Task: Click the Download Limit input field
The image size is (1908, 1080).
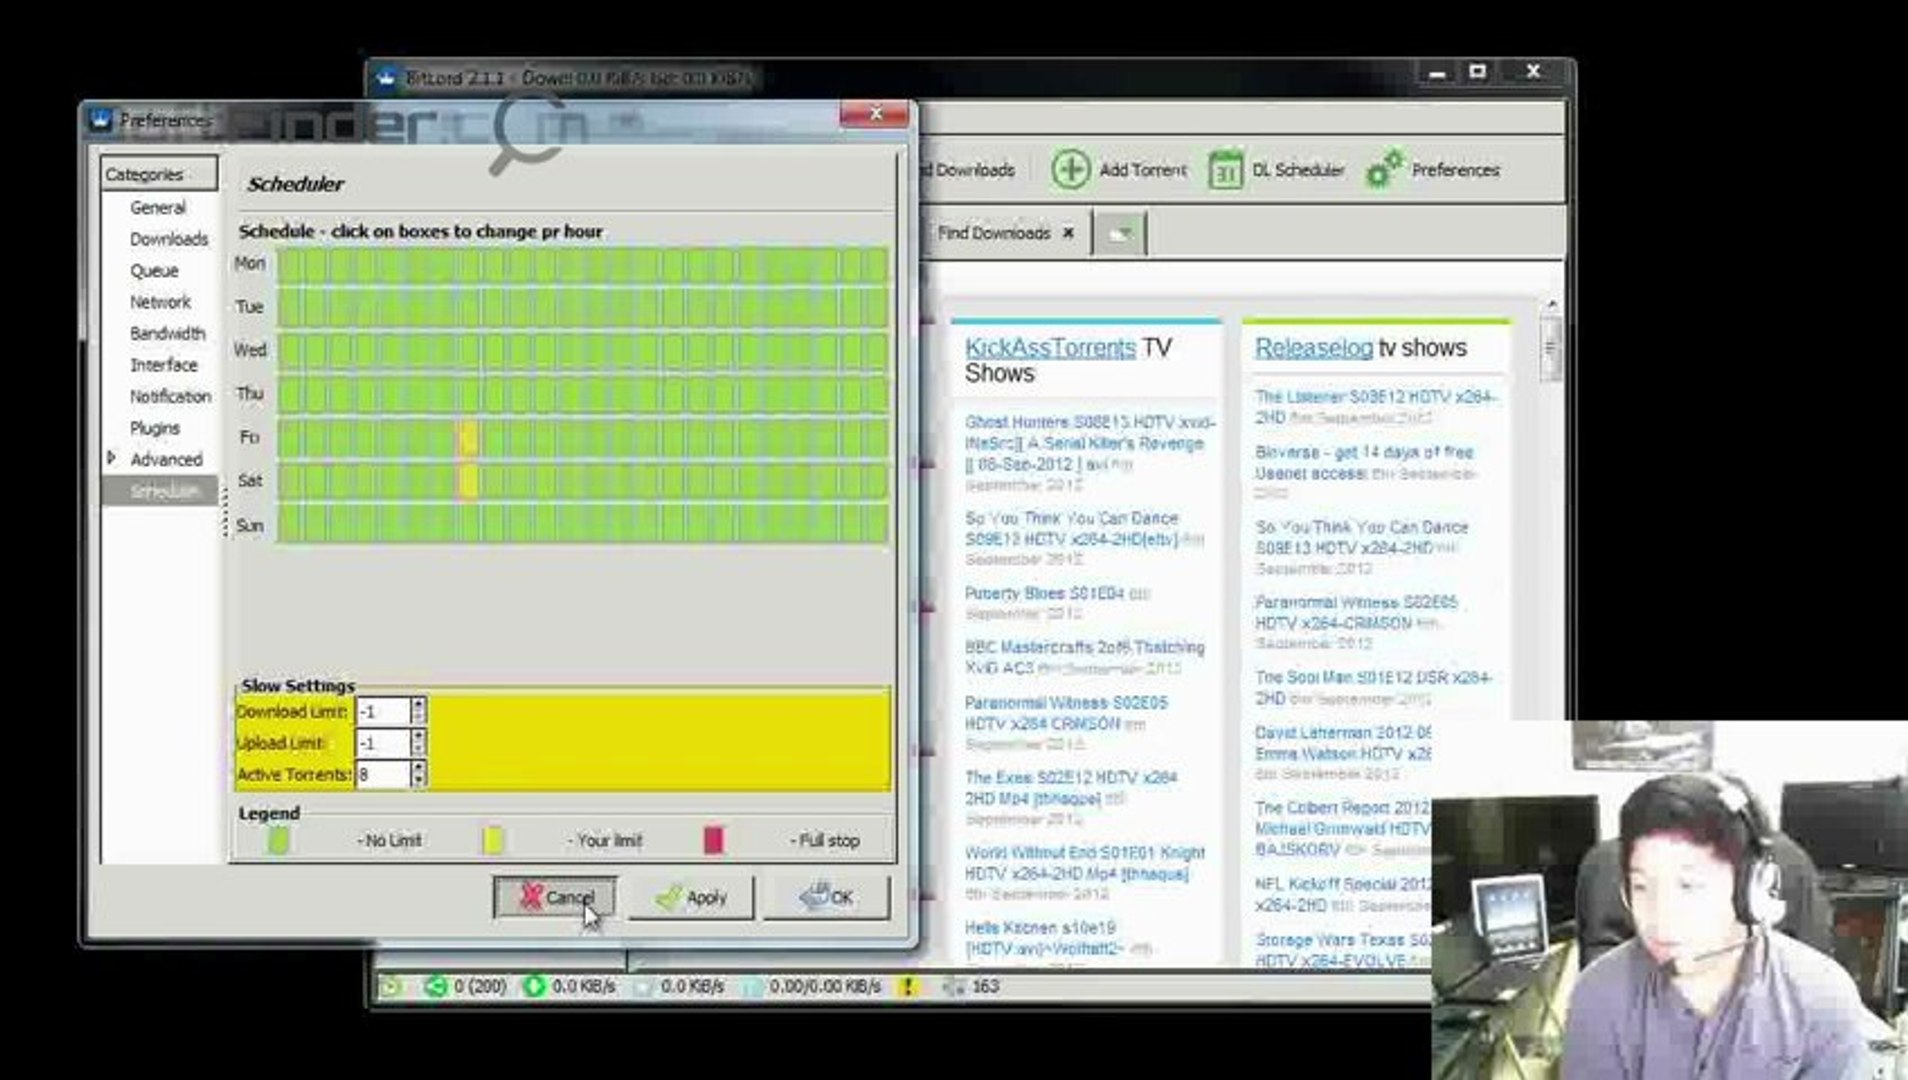Action: (383, 712)
